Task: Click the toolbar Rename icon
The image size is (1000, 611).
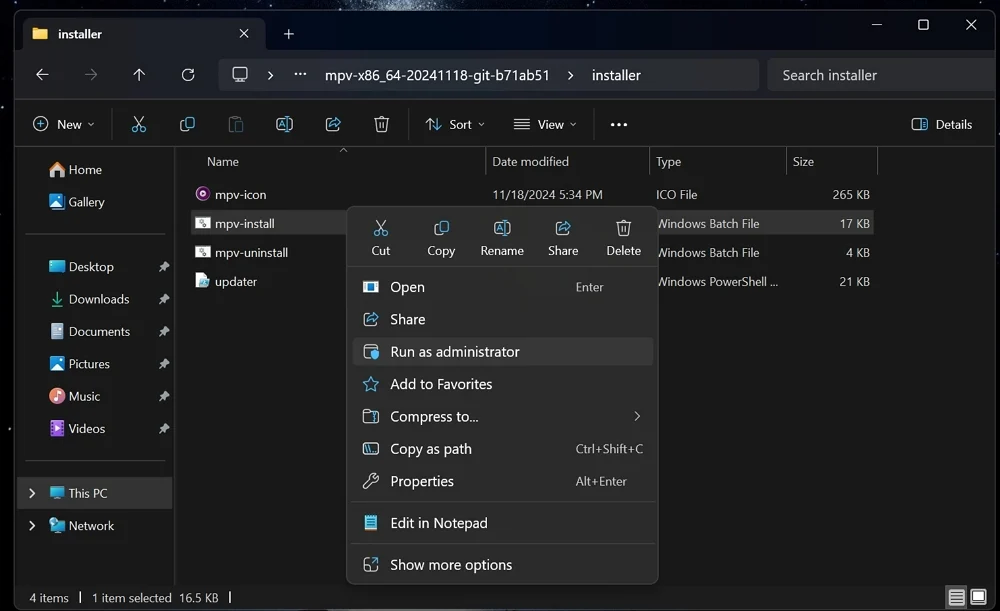Action: pos(284,124)
